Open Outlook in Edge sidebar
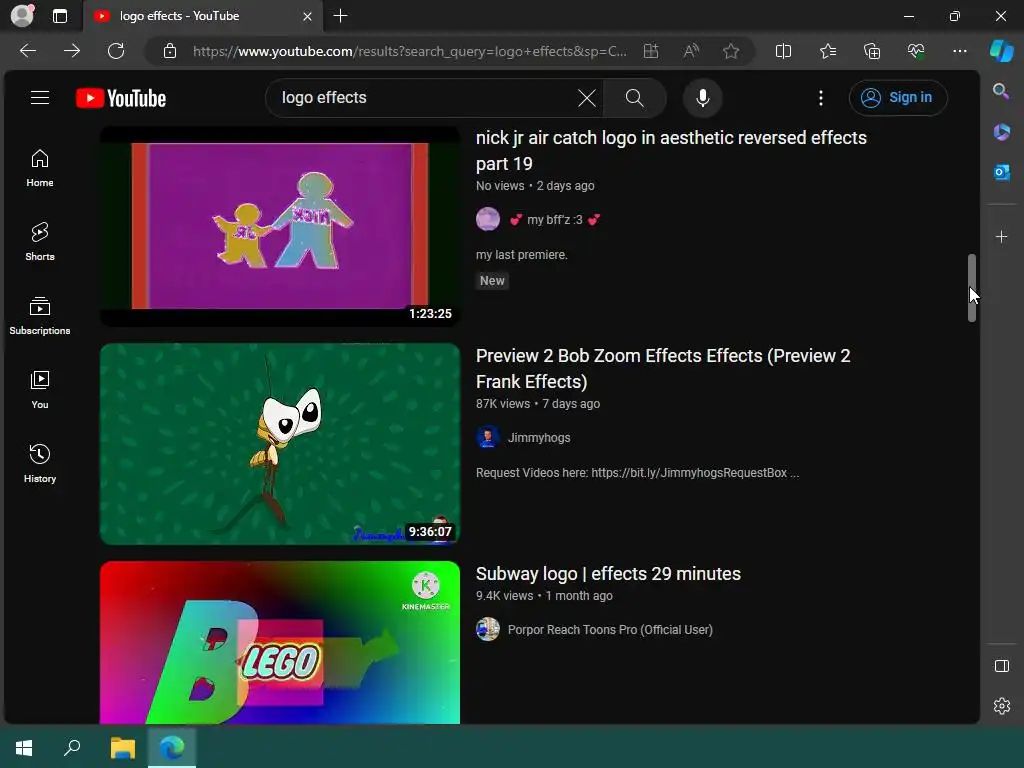 pos(1001,172)
